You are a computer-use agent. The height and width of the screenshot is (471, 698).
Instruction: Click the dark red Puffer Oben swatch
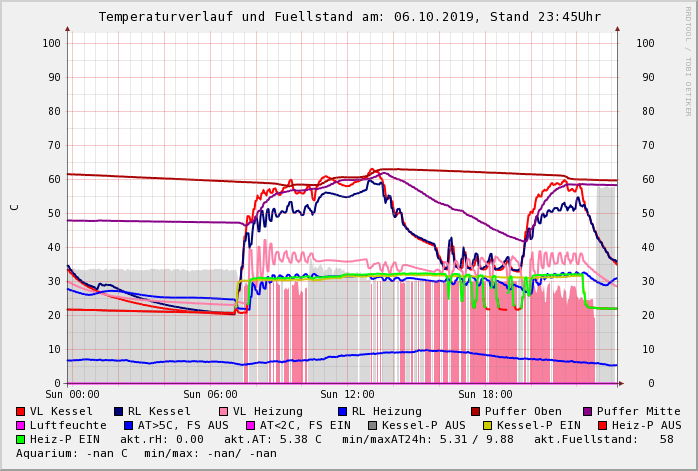(x=476, y=411)
